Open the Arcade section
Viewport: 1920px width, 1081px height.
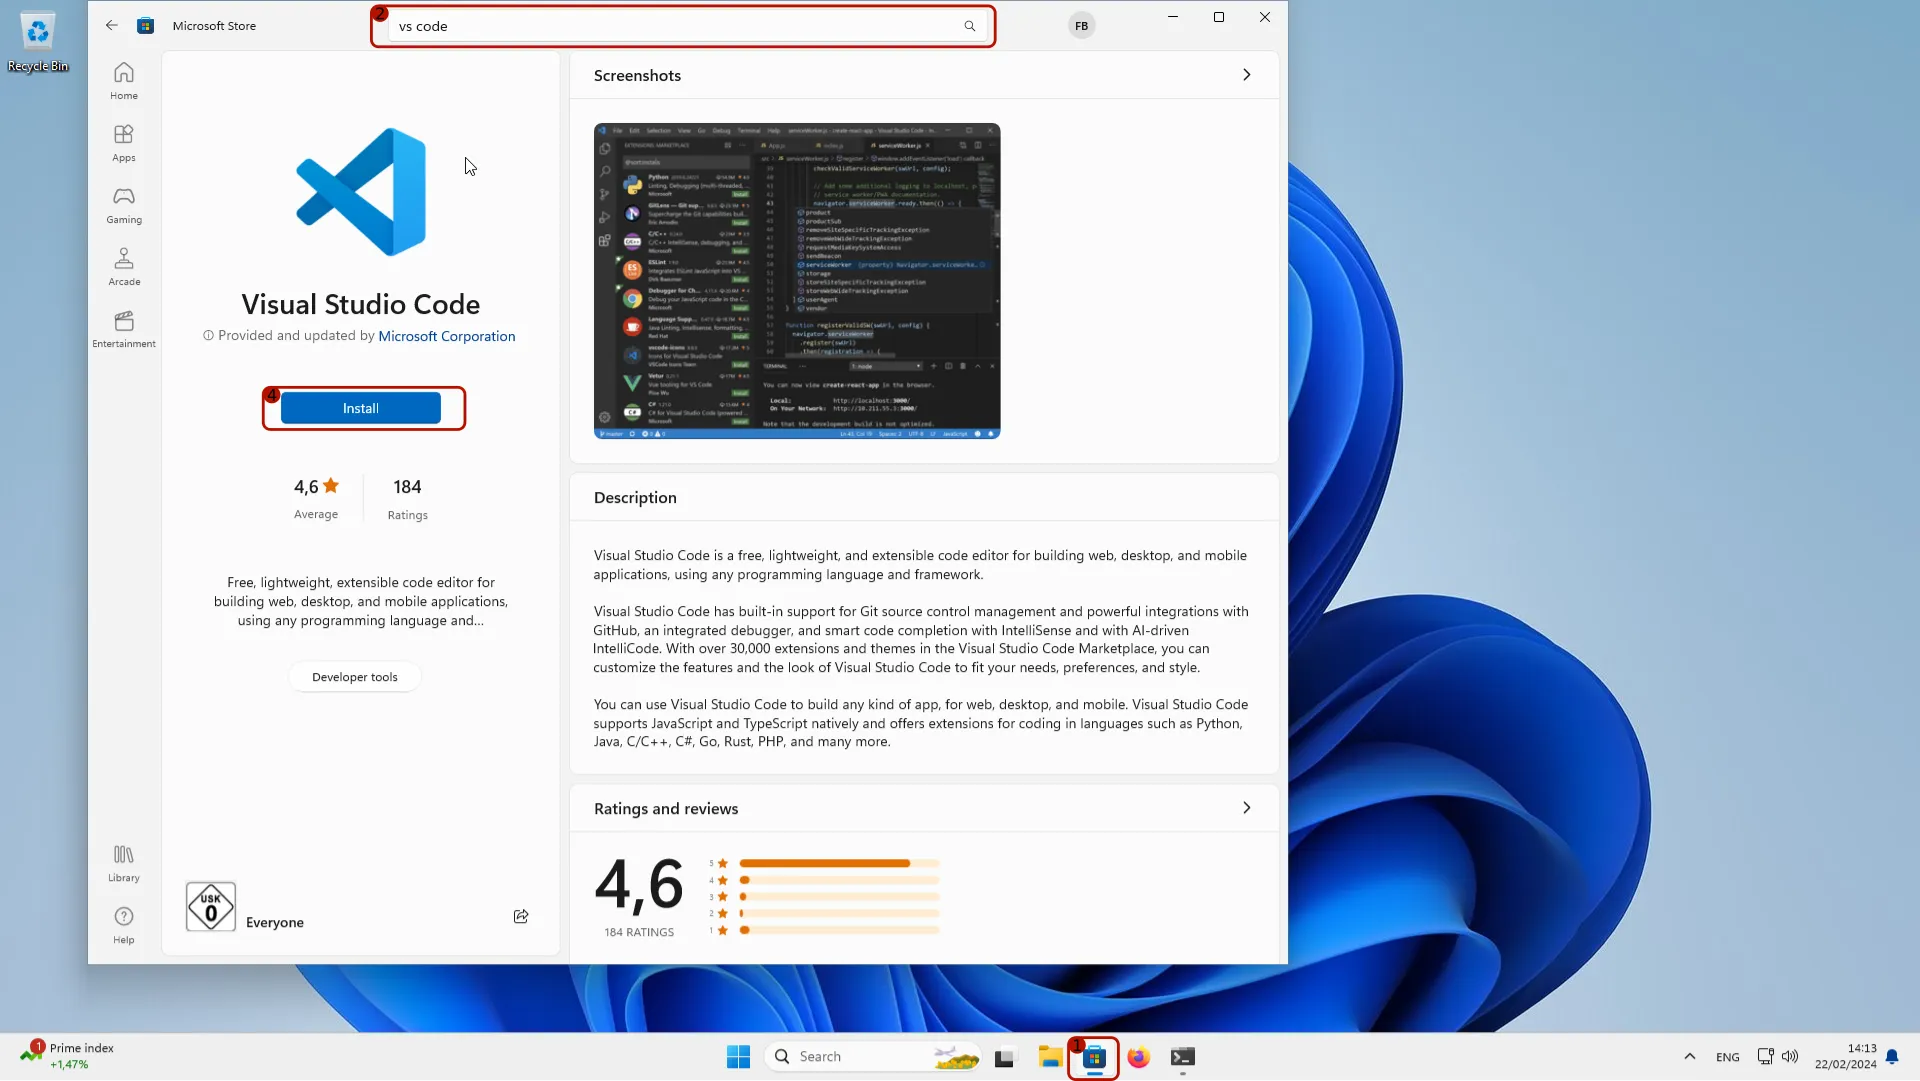pos(123,265)
